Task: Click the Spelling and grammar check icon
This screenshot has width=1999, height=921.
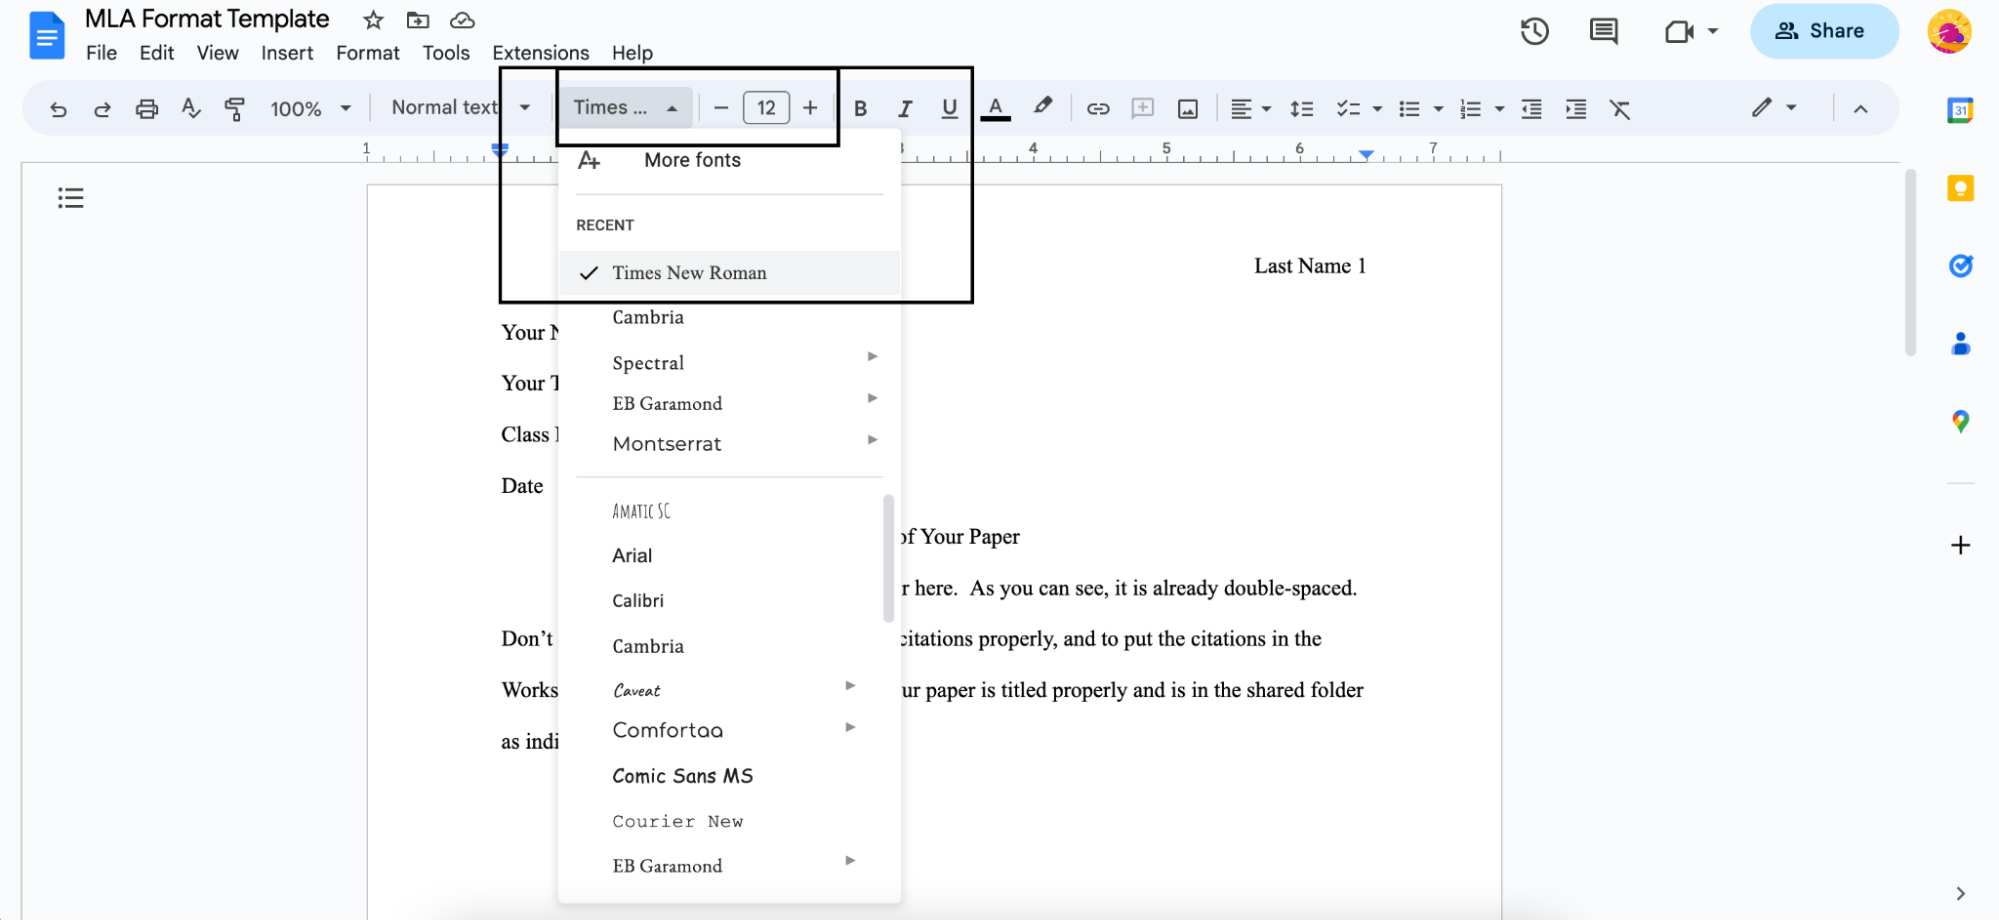Action: click(x=191, y=108)
